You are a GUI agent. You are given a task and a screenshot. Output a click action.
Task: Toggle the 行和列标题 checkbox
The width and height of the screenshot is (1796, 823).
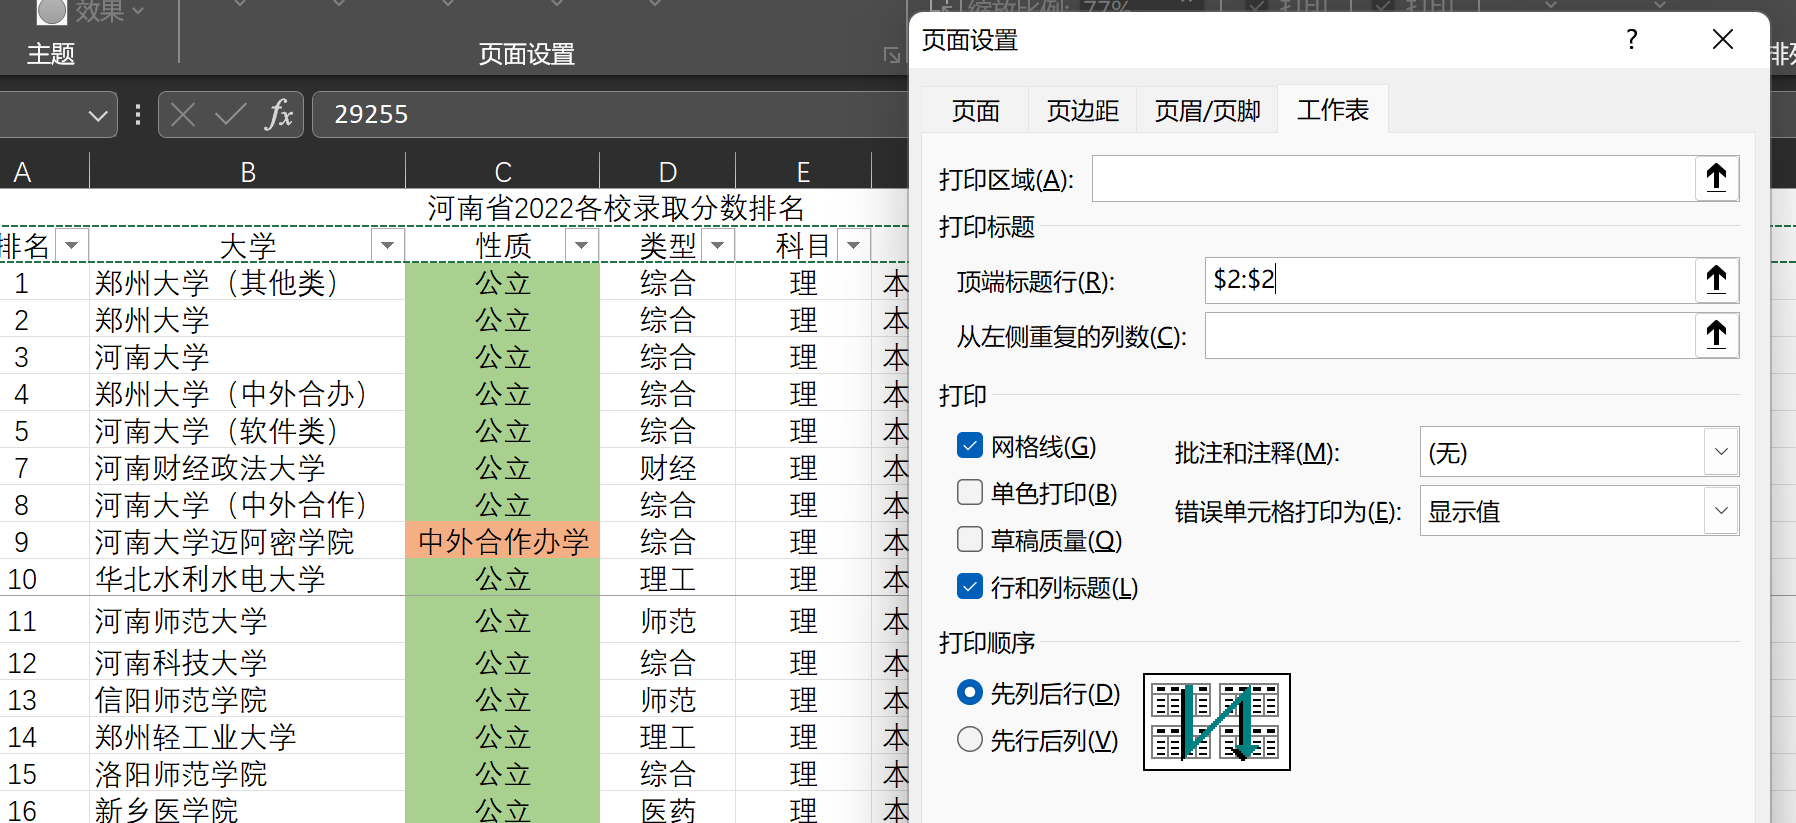click(970, 587)
